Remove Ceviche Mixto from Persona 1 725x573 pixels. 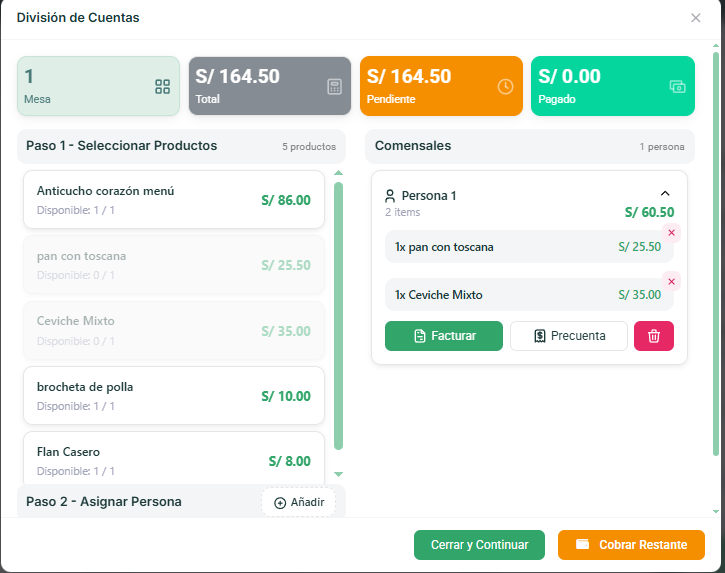click(671, 281)
